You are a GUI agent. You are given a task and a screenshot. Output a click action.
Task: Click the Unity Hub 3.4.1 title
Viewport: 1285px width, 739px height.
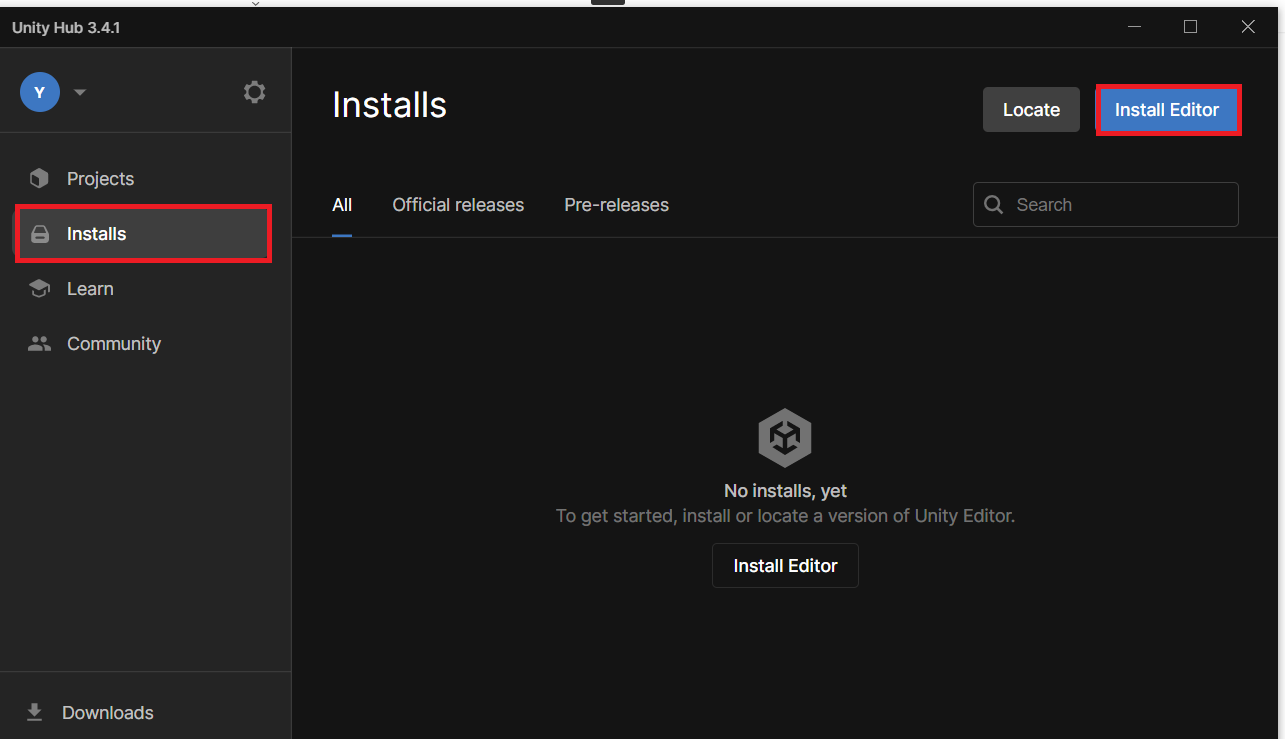point(66,27)
